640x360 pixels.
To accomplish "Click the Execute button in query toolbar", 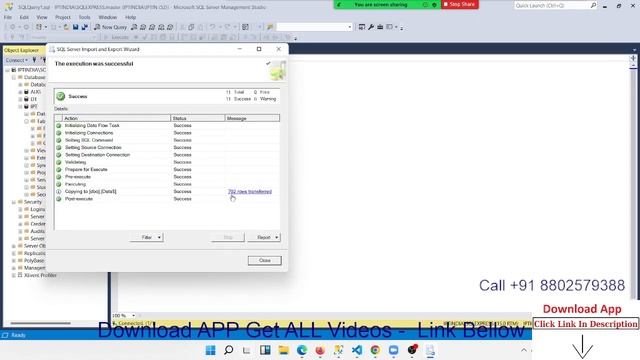I will coord(117,37).
